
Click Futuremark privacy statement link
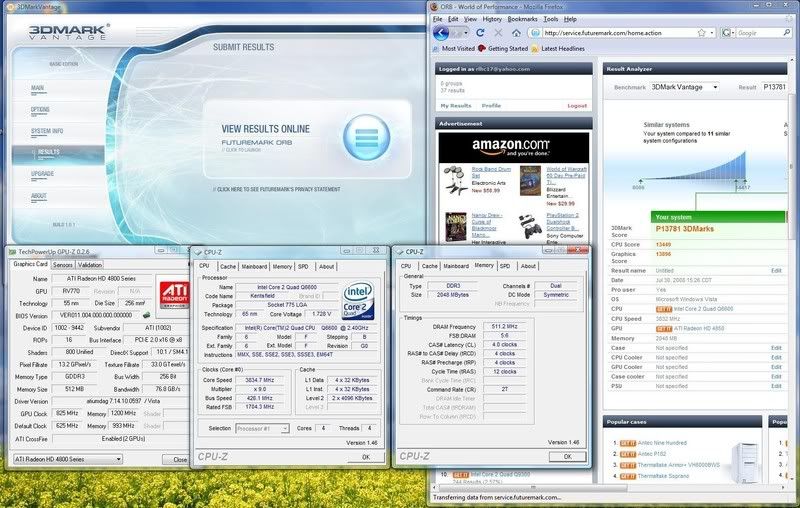coord(277,189)
